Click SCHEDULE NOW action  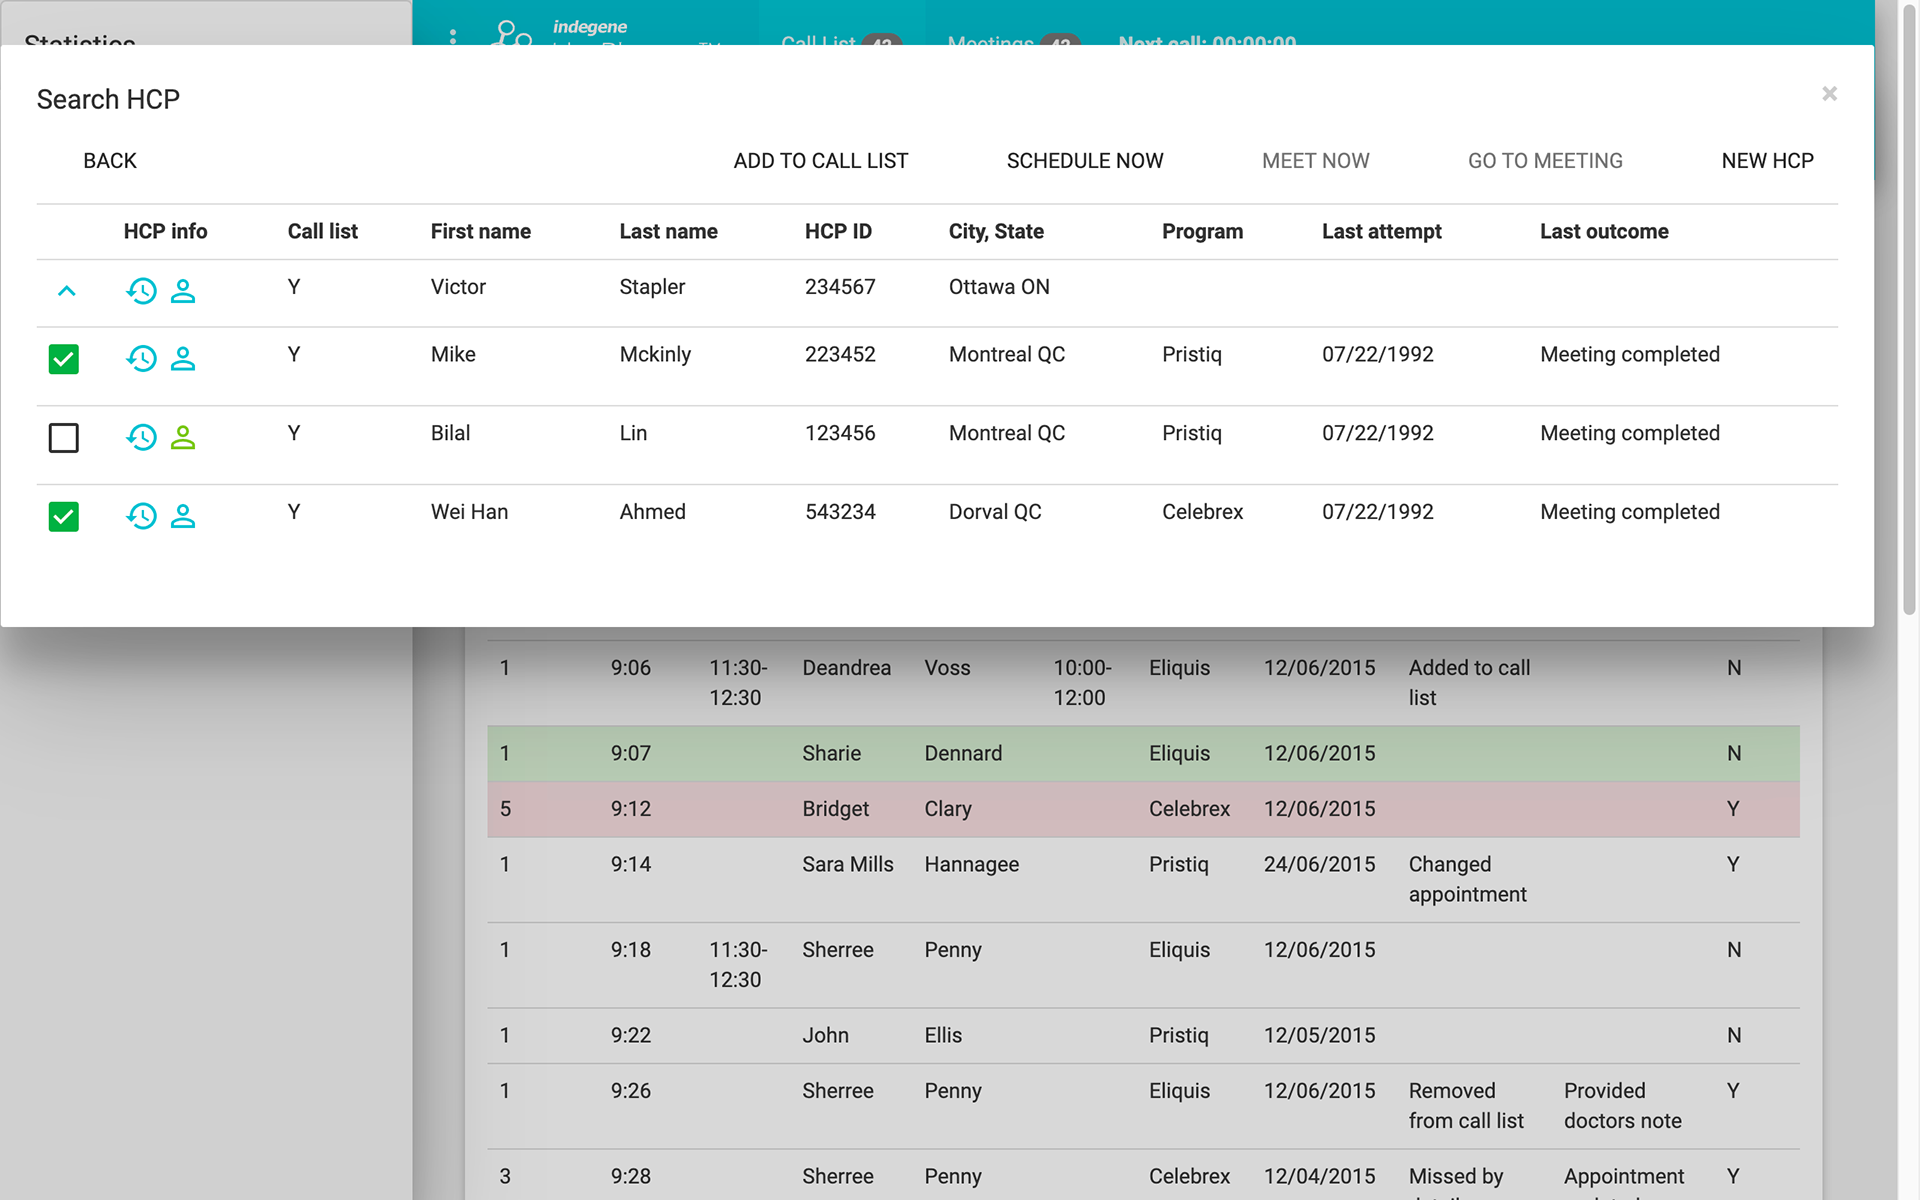(x=1084, y=161)
